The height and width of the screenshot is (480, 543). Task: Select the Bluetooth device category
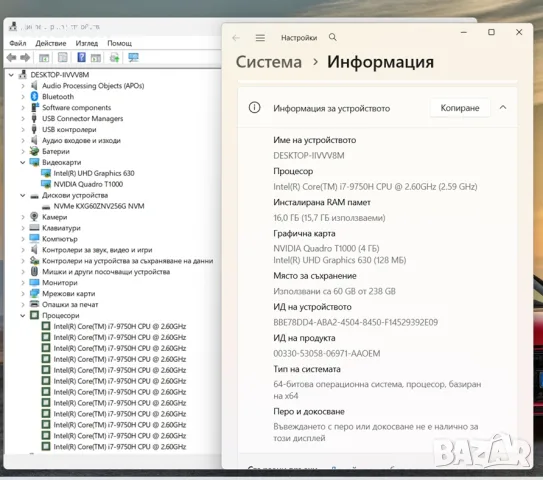(x=58, y=97)
